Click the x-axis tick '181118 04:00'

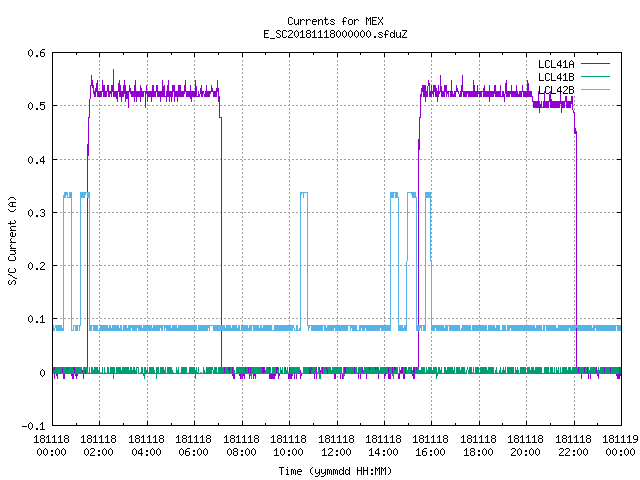[x=147, y=446]
